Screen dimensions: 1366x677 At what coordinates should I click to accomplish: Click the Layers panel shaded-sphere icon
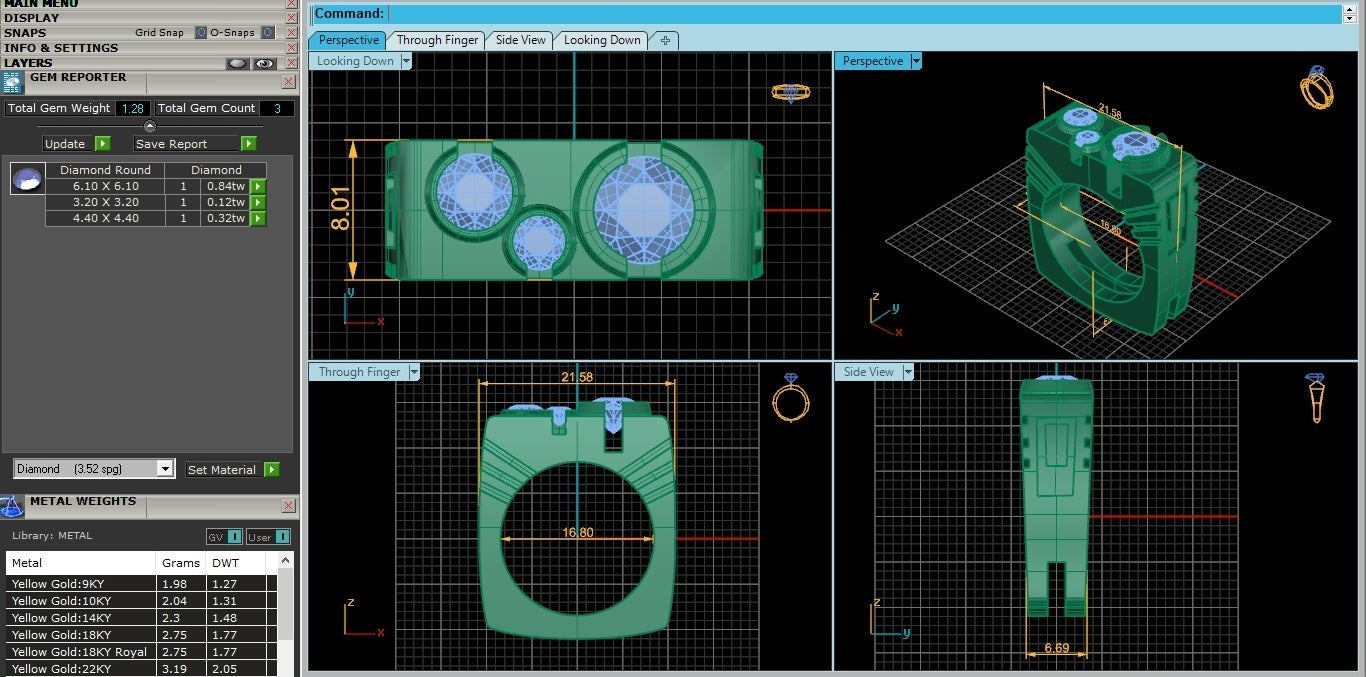click(237, 63)
